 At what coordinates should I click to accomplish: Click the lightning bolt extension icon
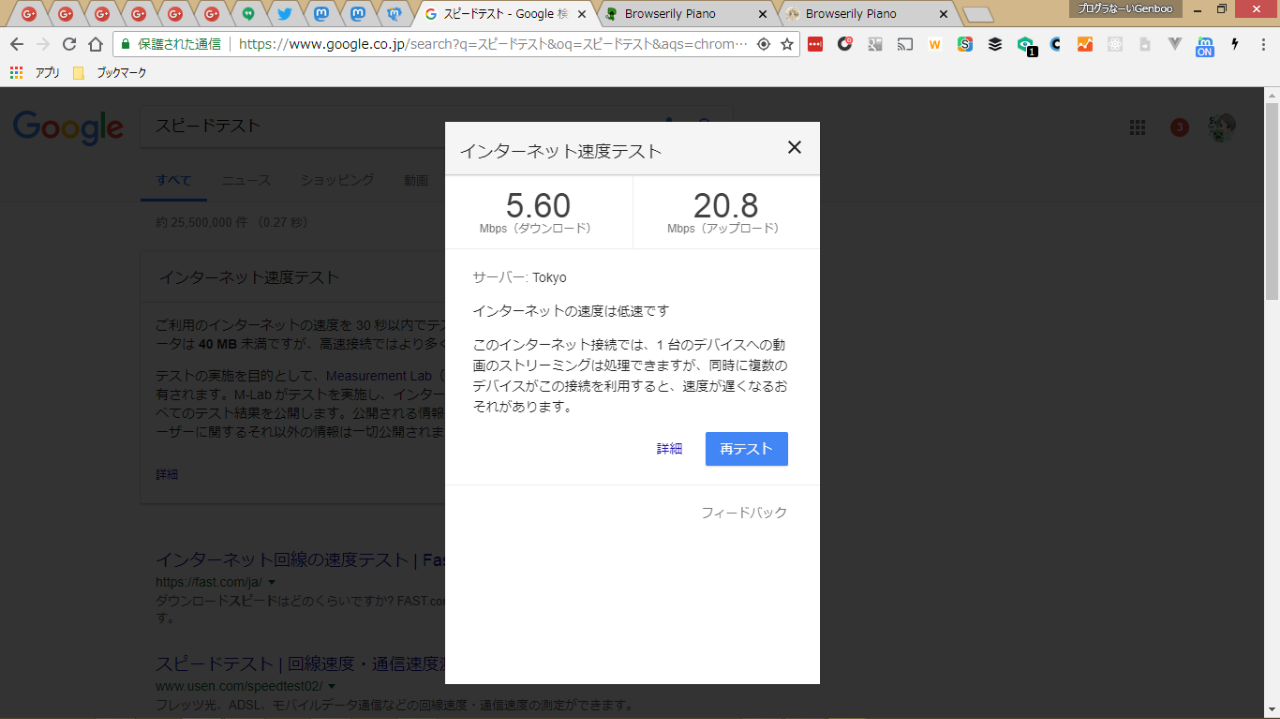point(1235,44)
